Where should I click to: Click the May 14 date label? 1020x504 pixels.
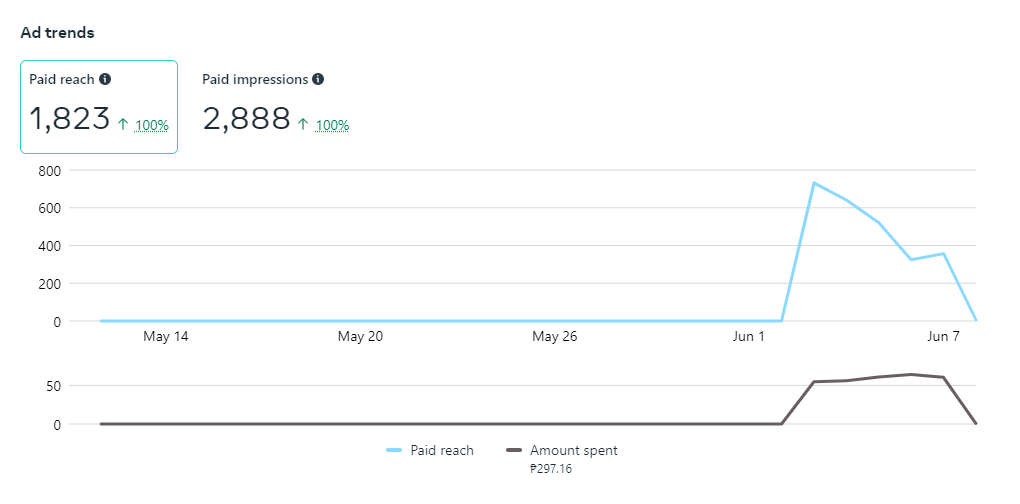pyautogui.click(x=166, y=337)
